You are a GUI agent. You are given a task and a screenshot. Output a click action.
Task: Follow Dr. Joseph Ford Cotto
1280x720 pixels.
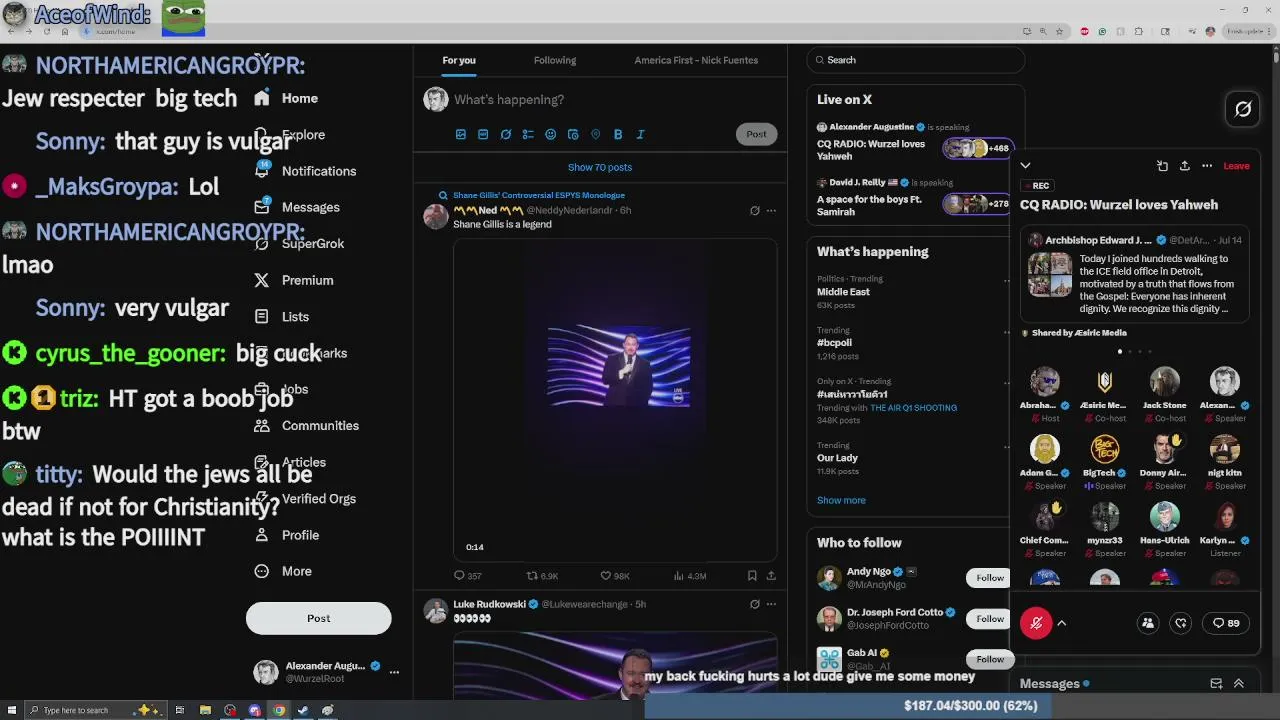coord(990,619)
